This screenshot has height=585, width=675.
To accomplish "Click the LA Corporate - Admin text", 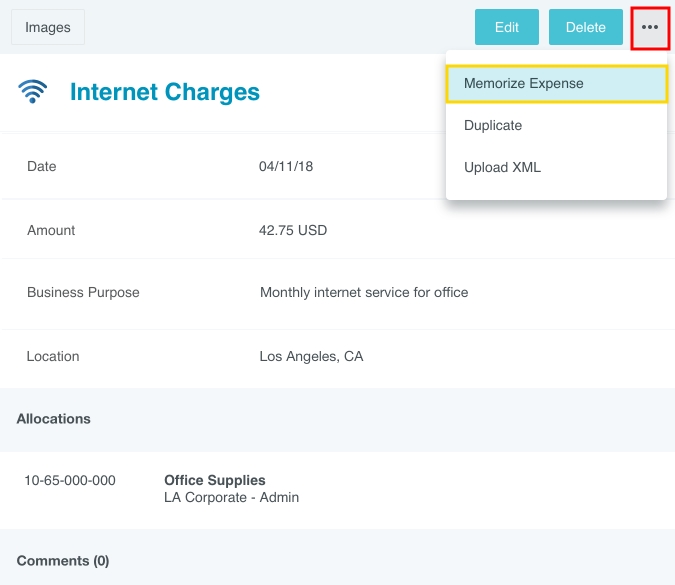I will click(231, 497).
